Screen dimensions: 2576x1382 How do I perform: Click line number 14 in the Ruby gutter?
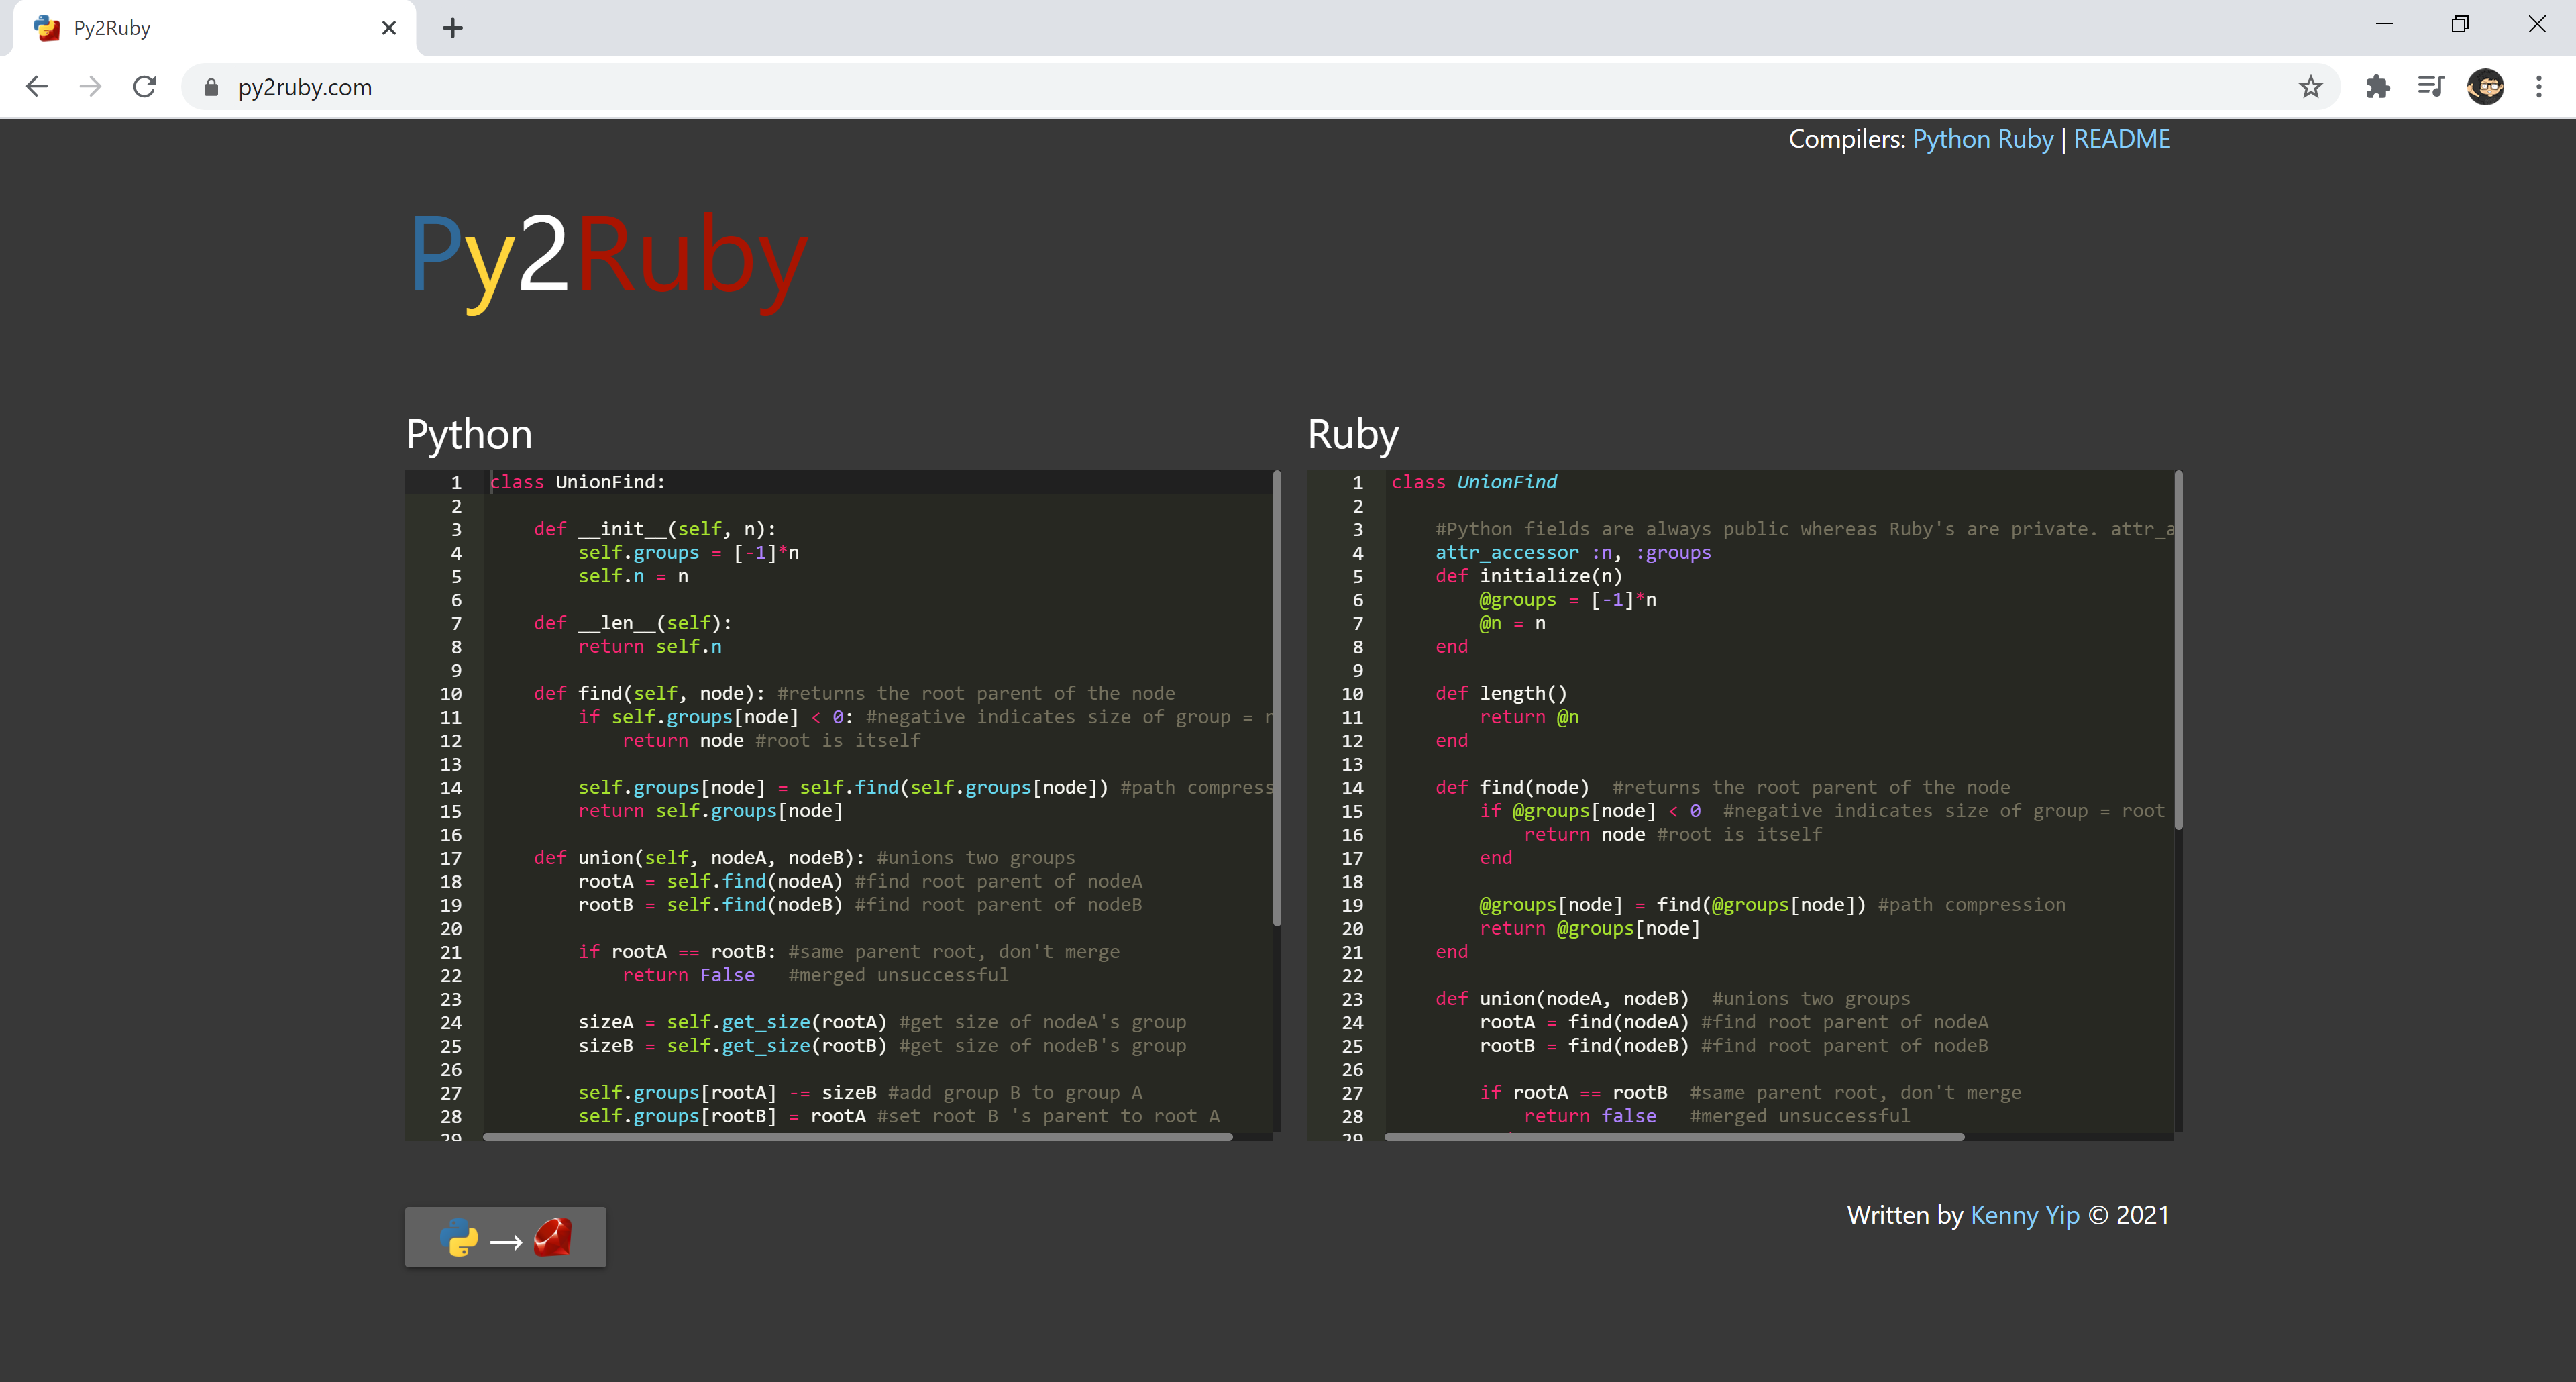[1352, 788]
